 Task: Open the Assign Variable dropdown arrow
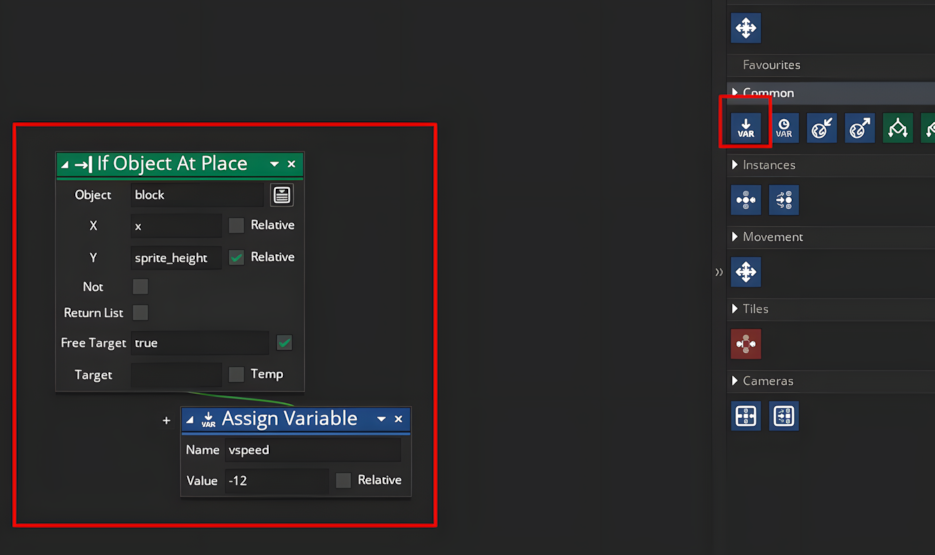(381, 419)
